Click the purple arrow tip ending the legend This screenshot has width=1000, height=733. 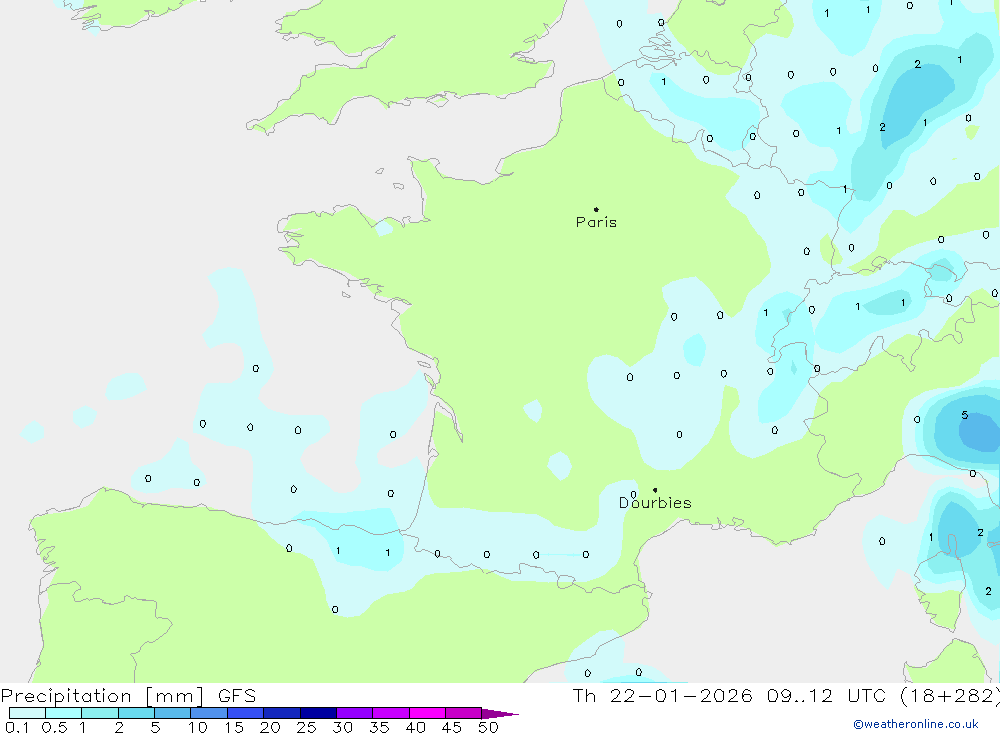click(500, 714)
